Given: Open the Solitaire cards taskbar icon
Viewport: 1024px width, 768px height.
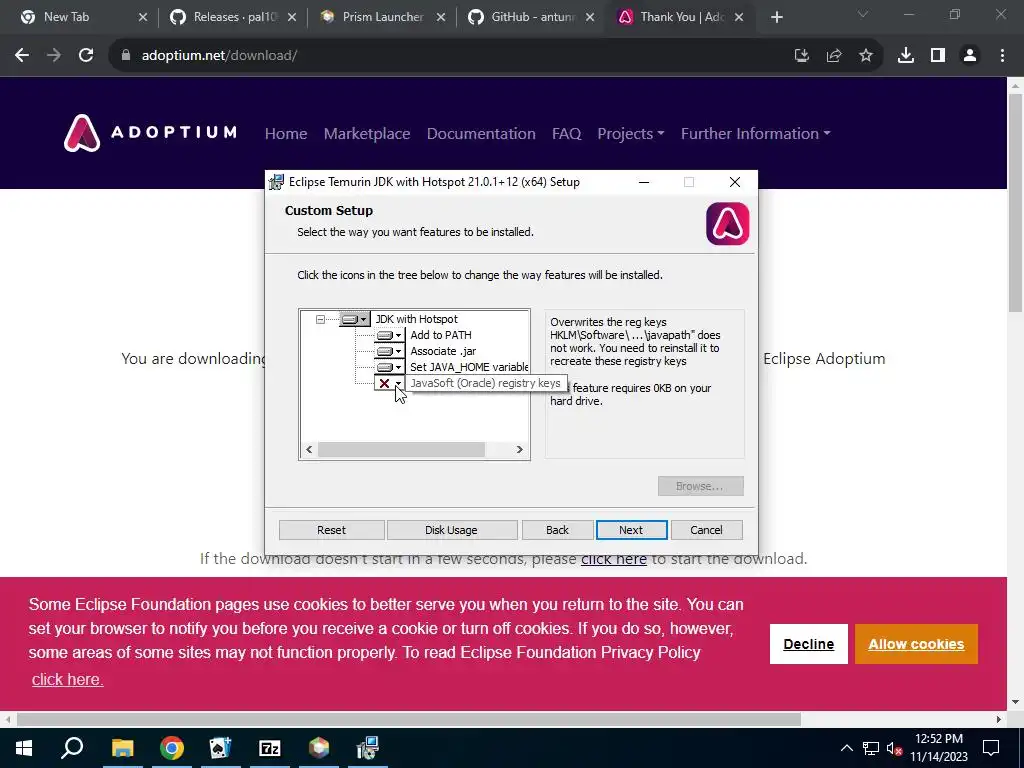Looking at the screenshot, I should [220, 748].
